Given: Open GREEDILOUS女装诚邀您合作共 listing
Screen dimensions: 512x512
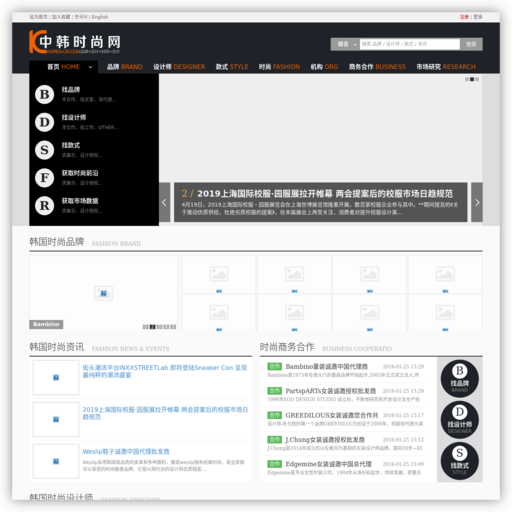Looking at the screenshot, I should [x=332, y=415].
